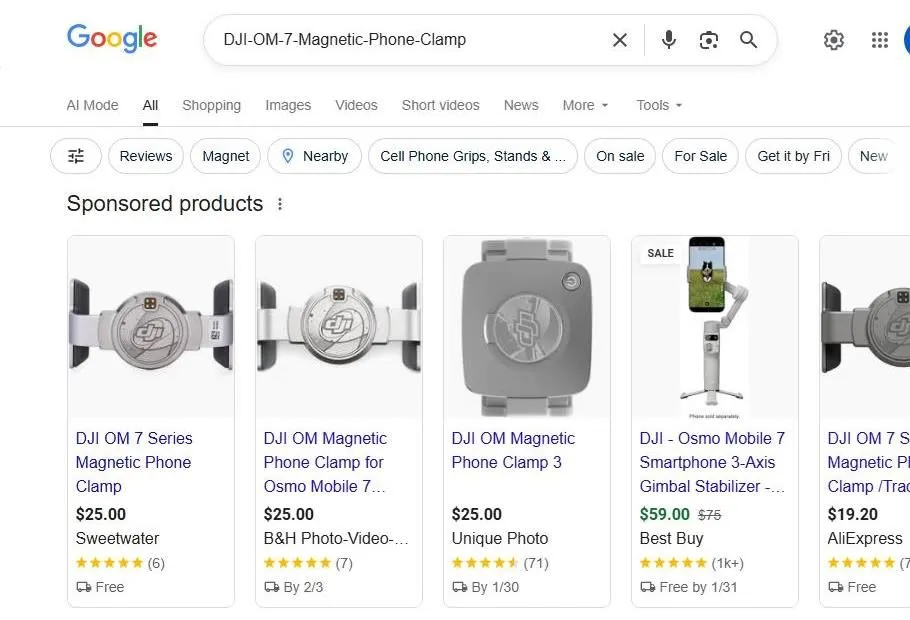
Task: Open Quick Settings with the gear icon
Action: click(834, 40)
